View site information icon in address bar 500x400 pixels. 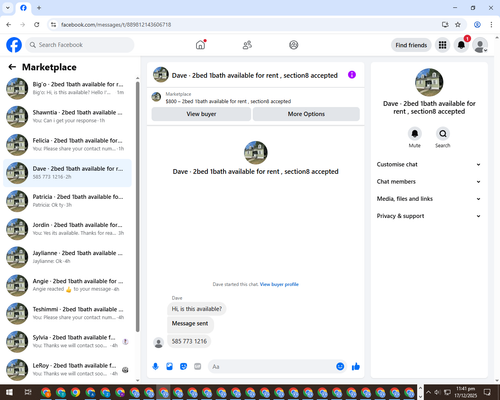(53, 25)
